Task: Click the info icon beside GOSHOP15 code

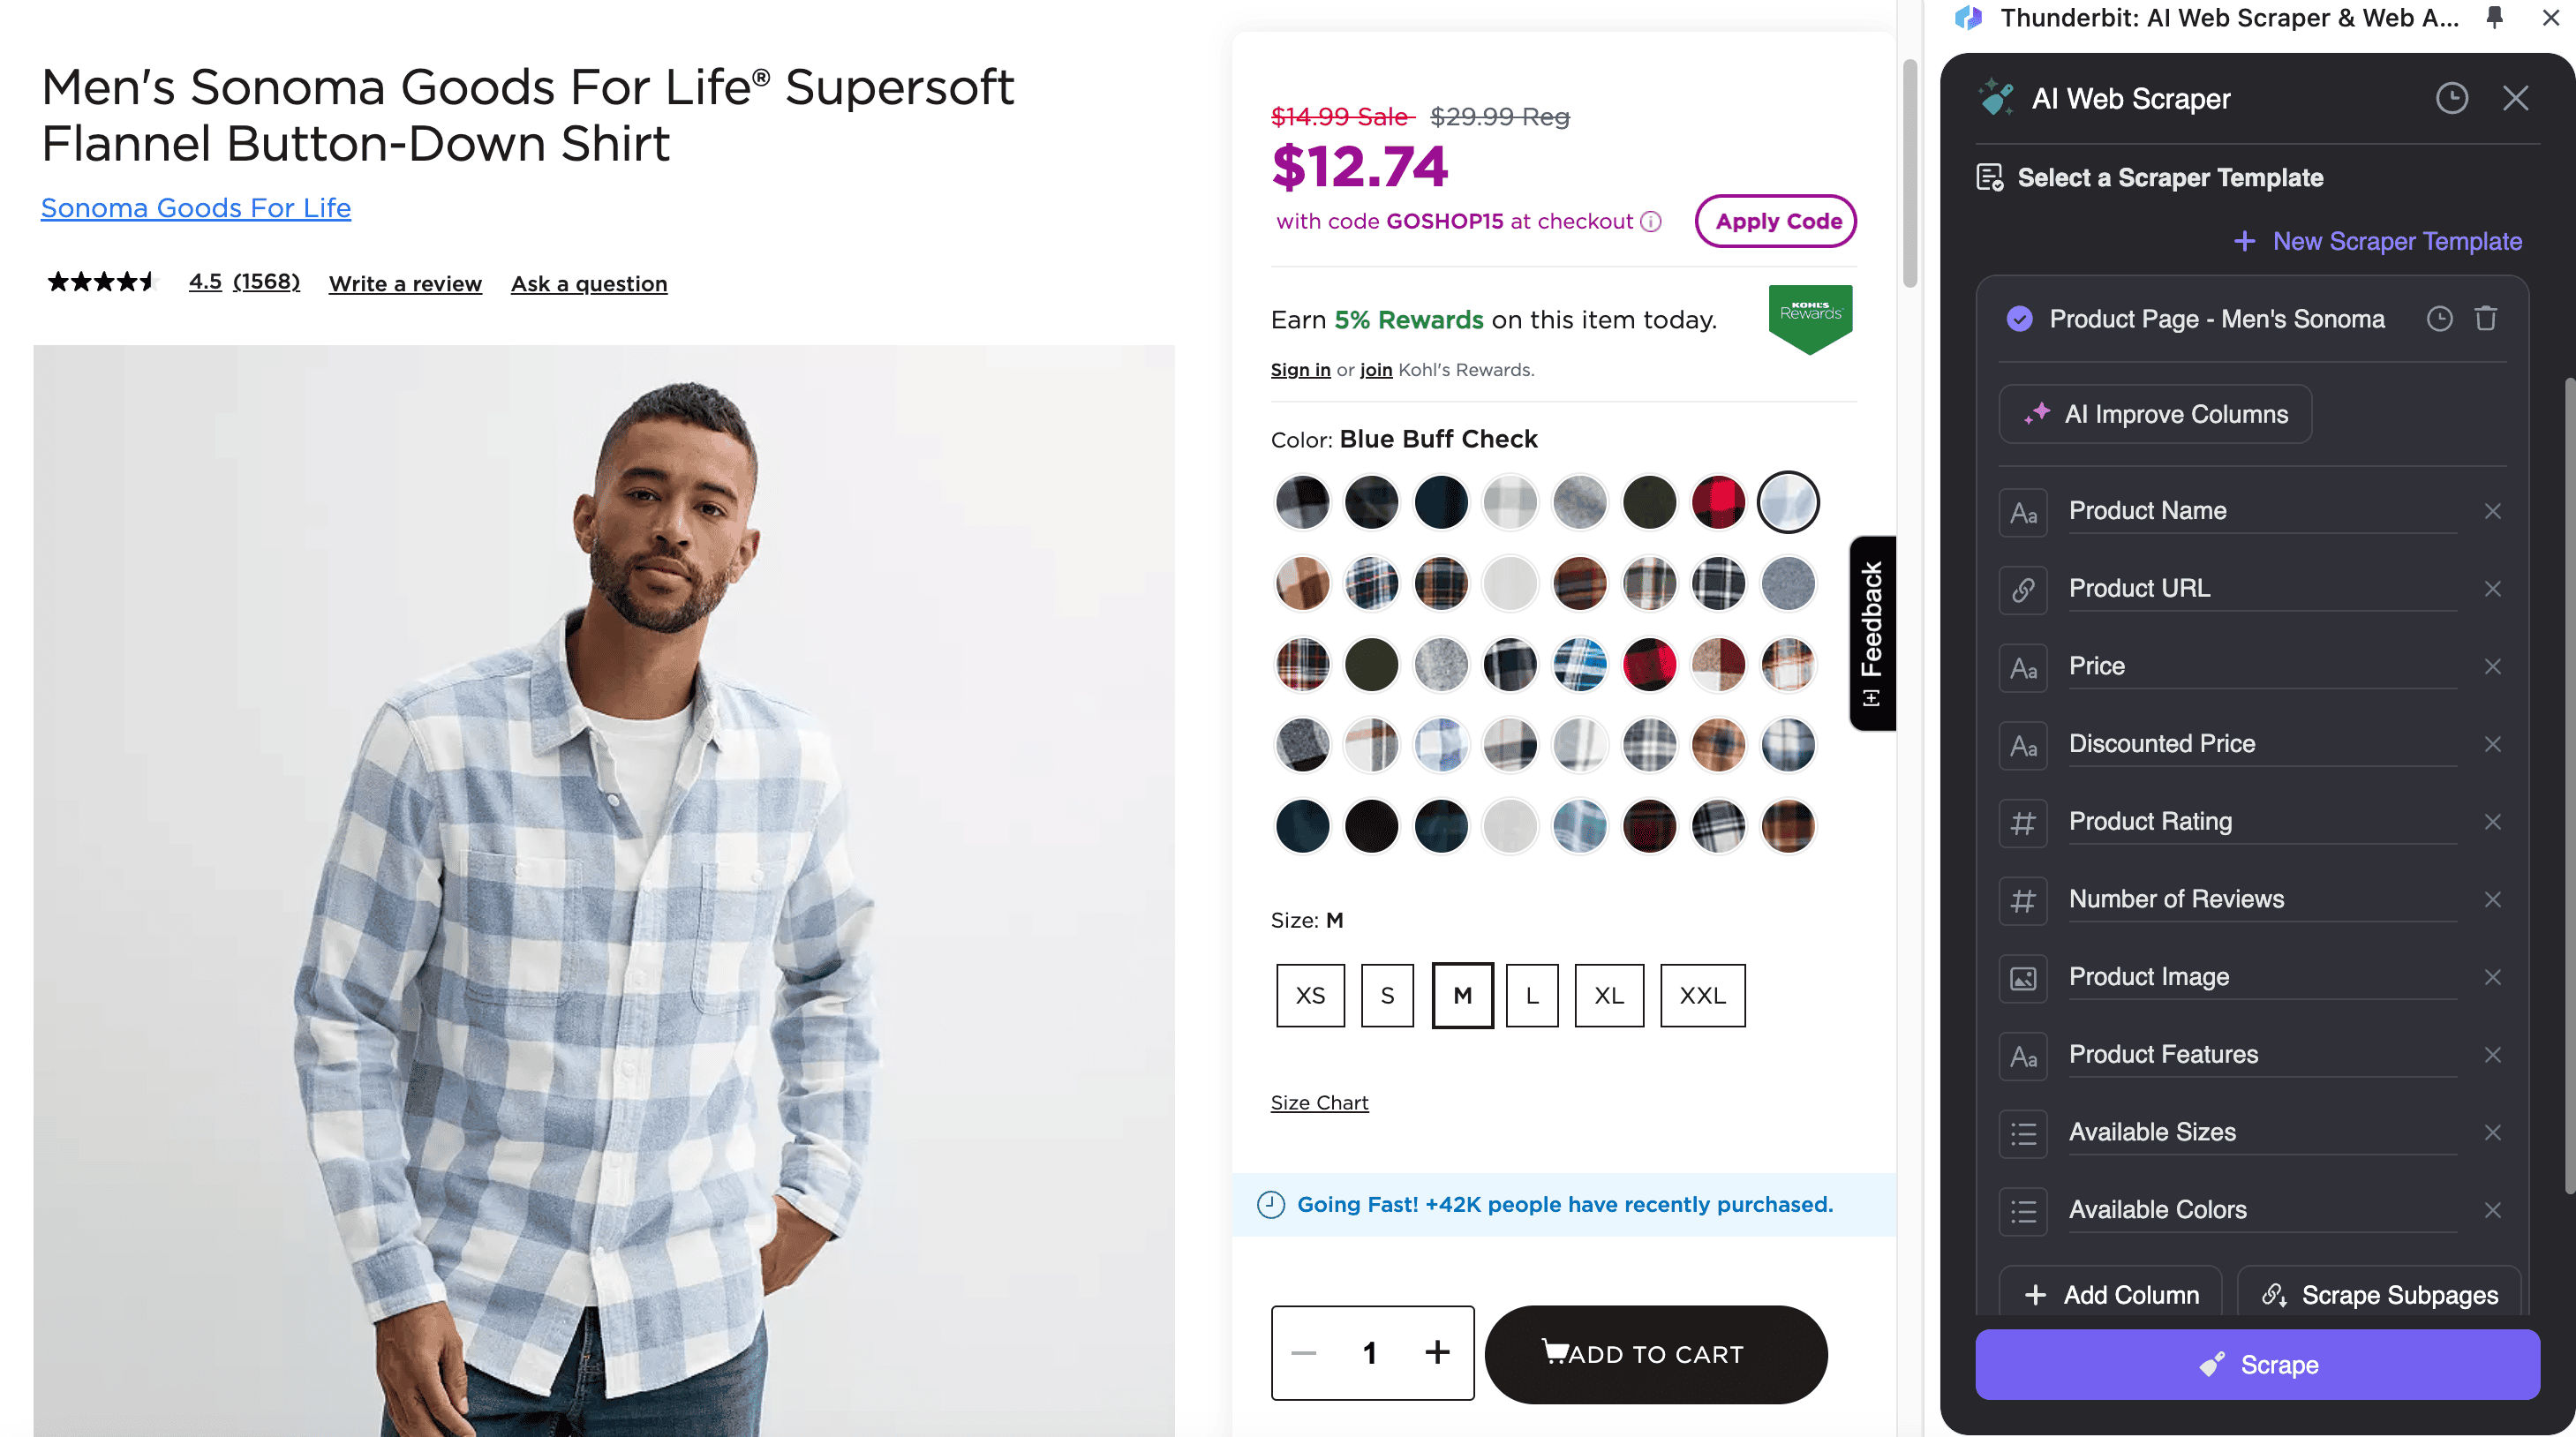Action: coord(1651,222)
